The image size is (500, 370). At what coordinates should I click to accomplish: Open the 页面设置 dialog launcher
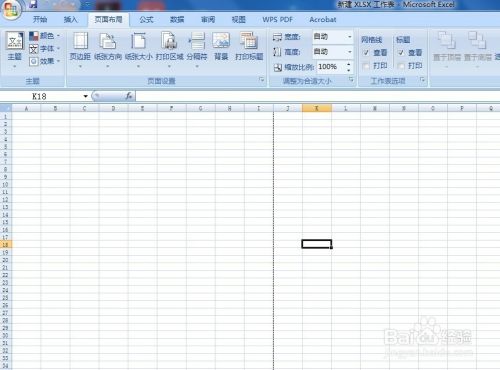coord(262,80)
